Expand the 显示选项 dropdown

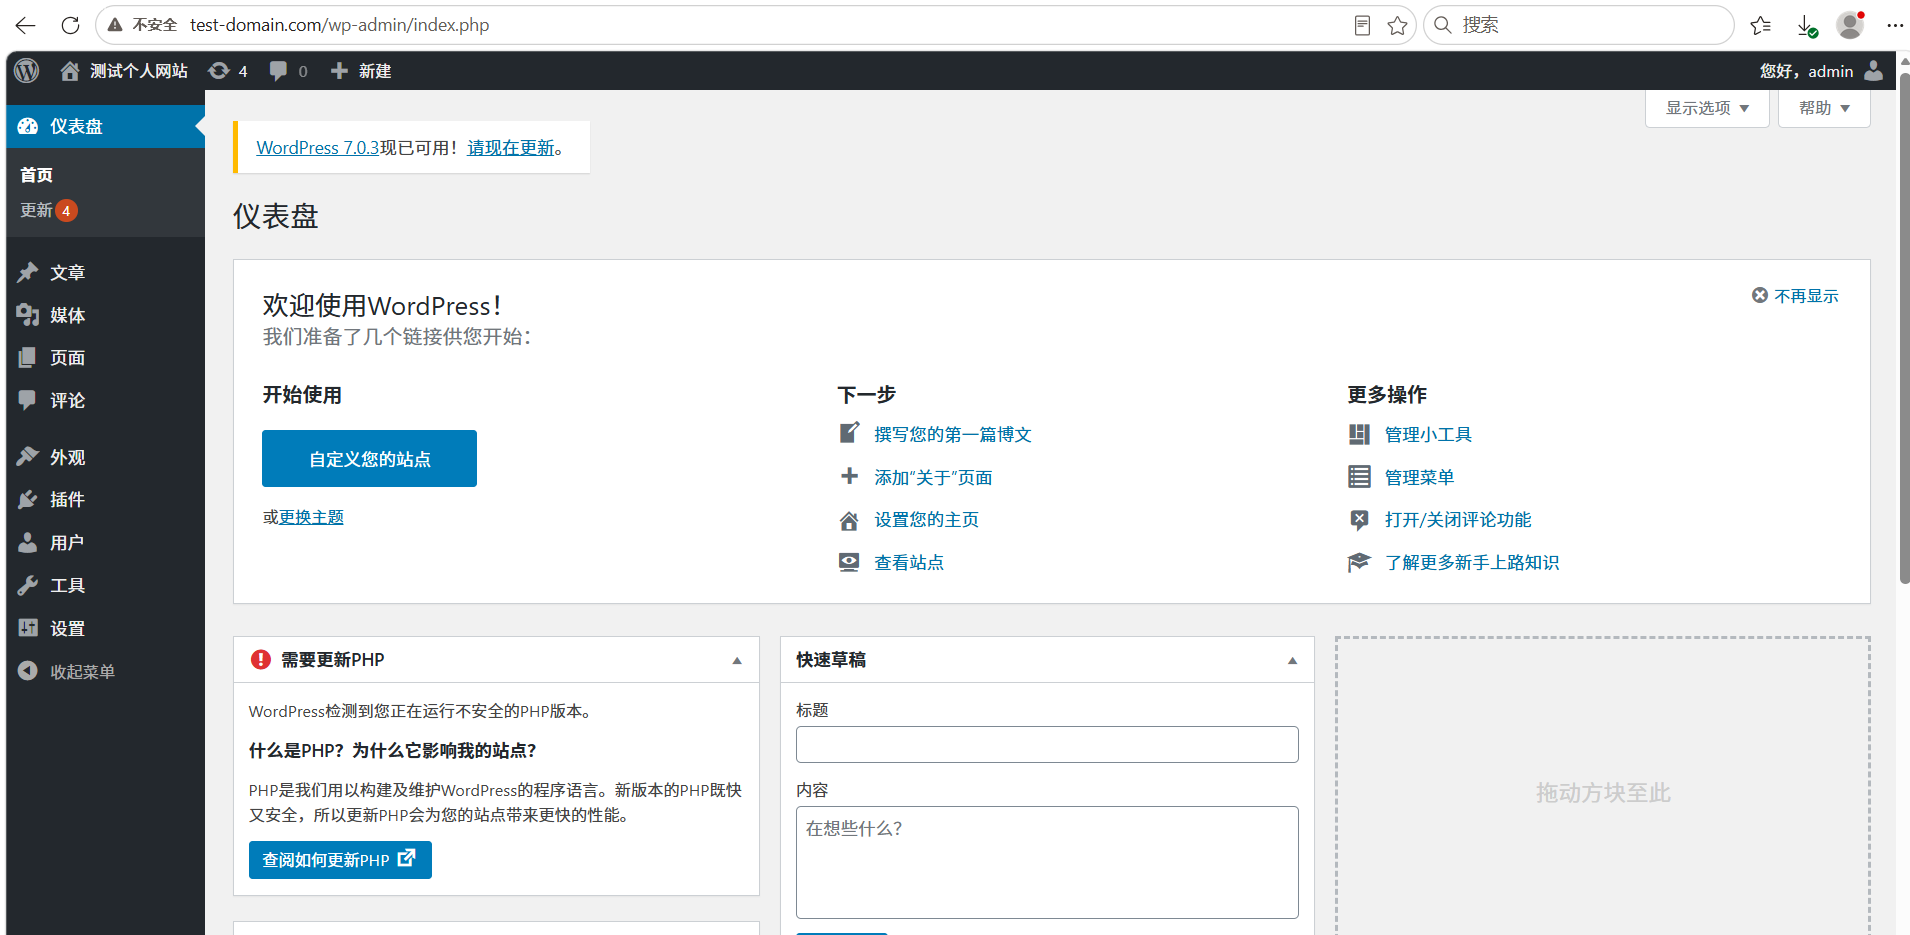pyautogui.click(x=1707, y=108)
